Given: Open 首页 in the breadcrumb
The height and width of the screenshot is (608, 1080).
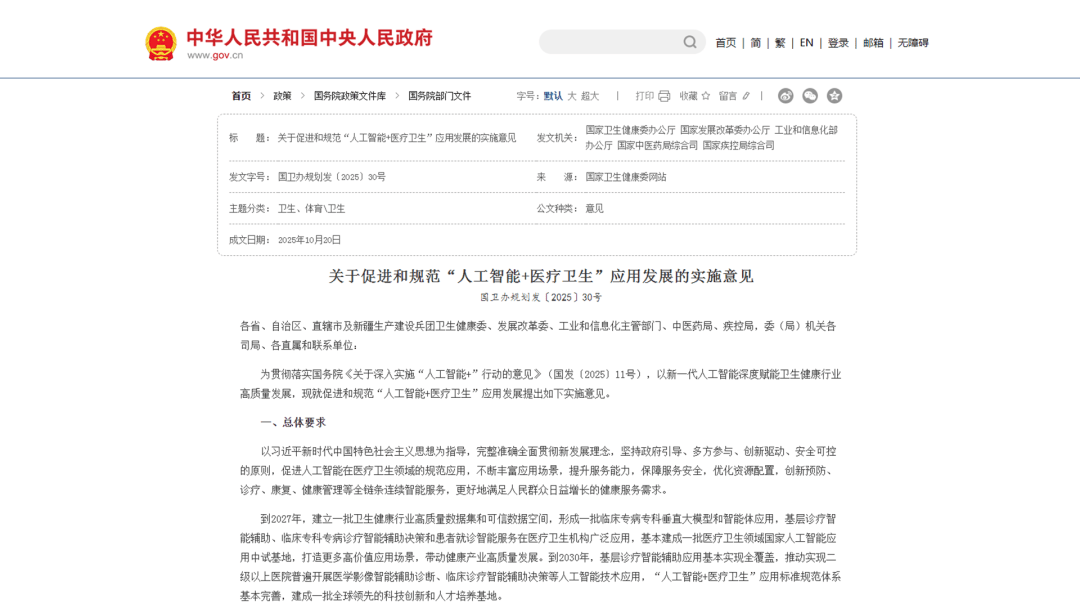Looking at the screenshot, I should point(241,96).
